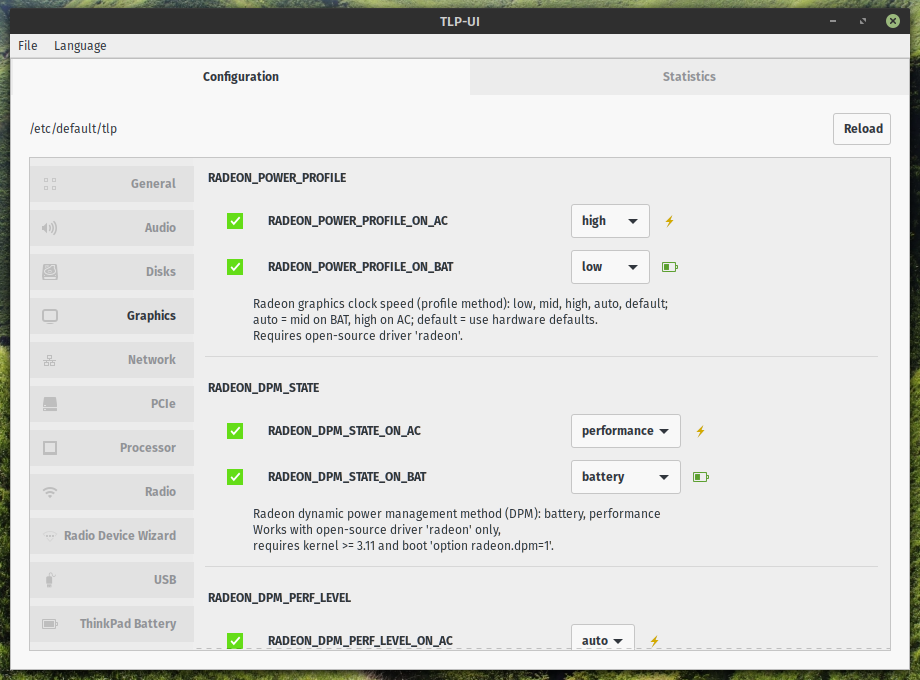Uncheck RADEON_POWER_PROFILE_ON_AC checkbox
Image resolution: width=920 pixels, height=680 pixels.
pos(235,221)
